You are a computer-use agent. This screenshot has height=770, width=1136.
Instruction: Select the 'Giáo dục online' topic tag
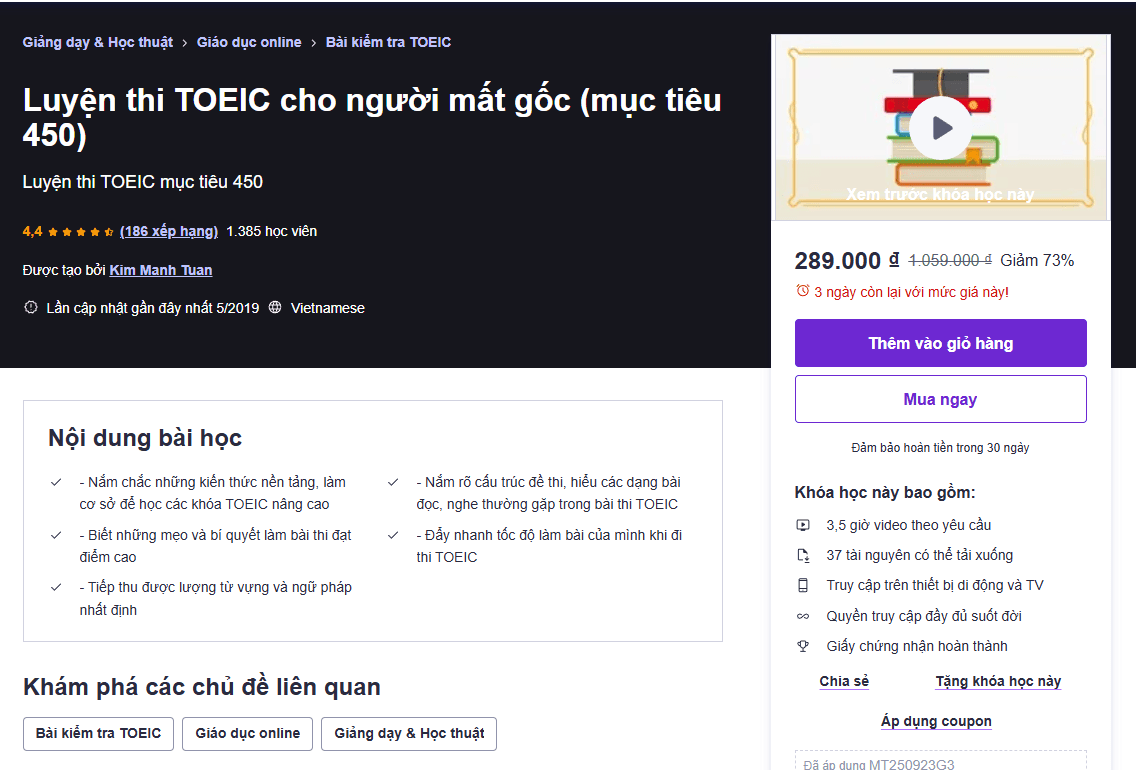248,734
